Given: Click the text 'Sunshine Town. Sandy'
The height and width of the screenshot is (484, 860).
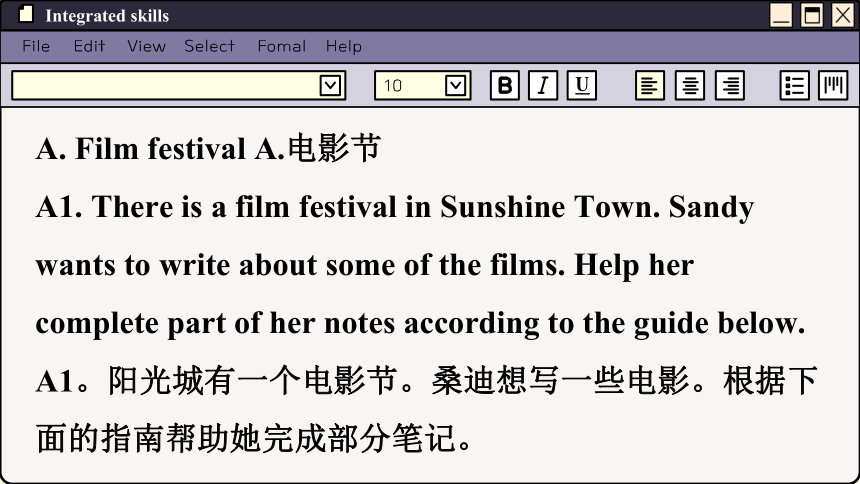Looking at the screenshot, I should (x=597, y=208).
